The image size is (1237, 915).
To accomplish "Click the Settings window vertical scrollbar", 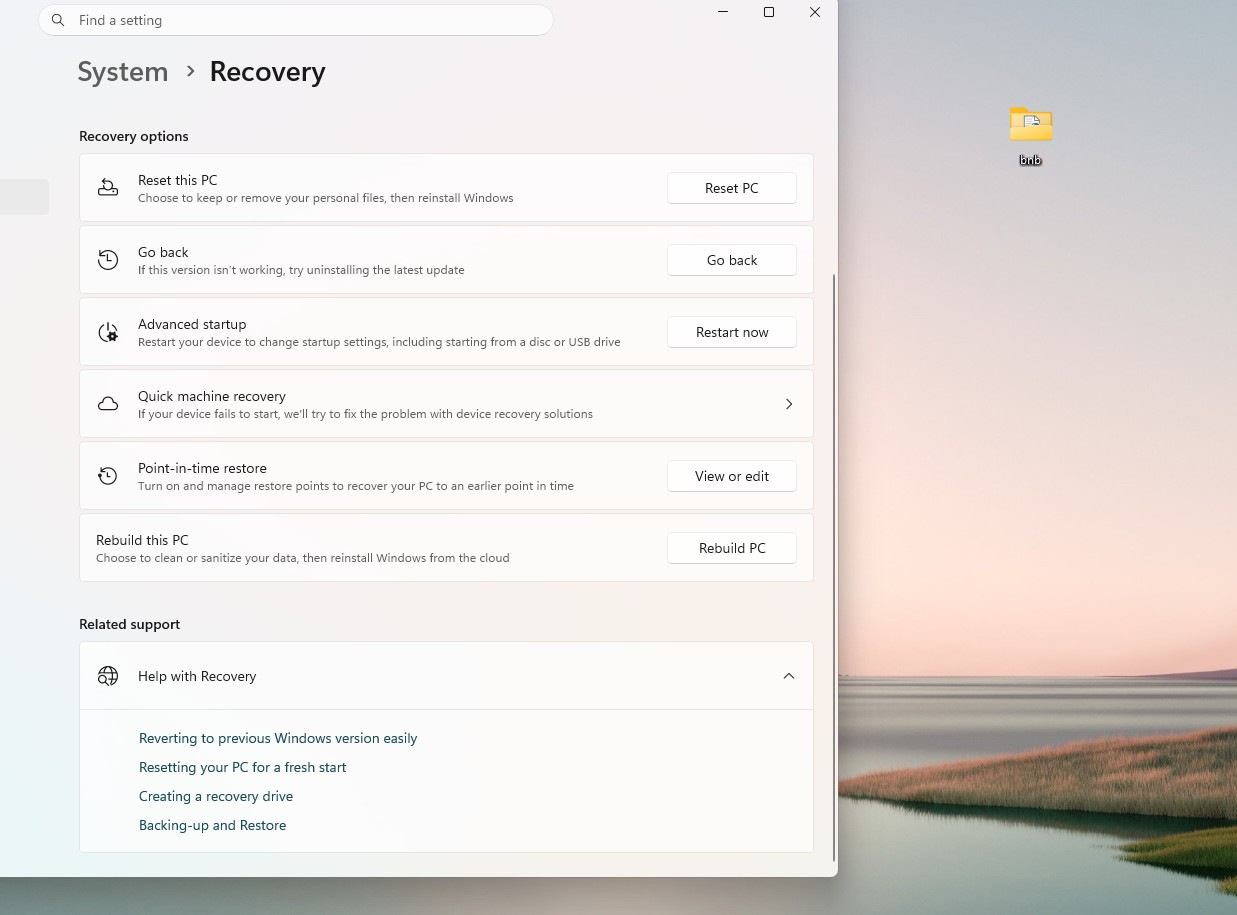I will (x=834, y=566).
